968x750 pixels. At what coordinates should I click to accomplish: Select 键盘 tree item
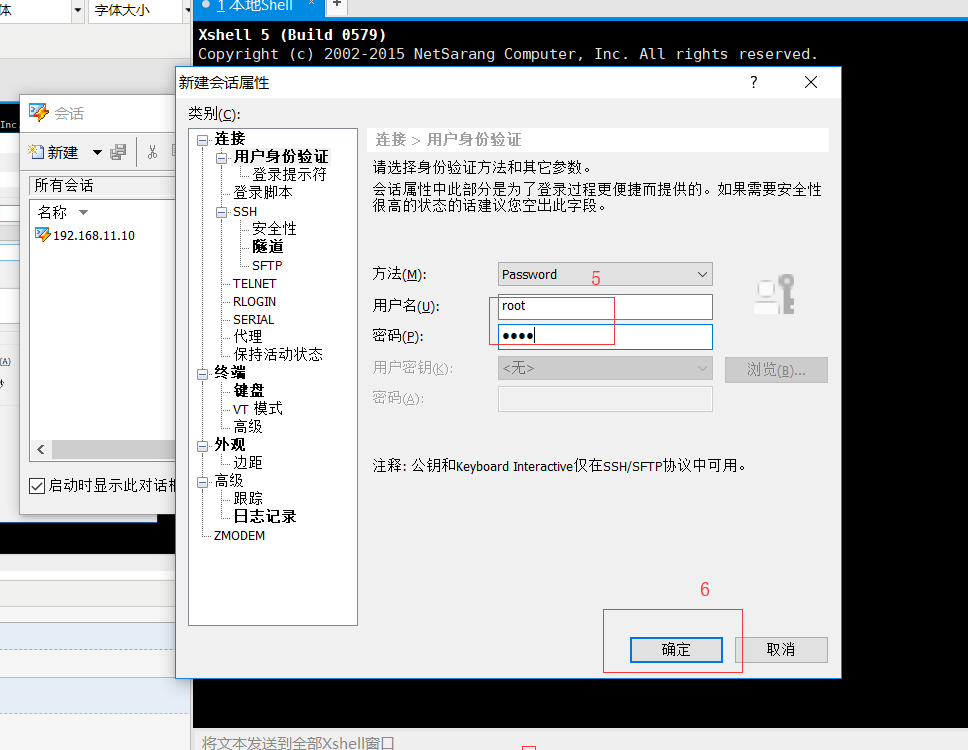tap(249, 391)
